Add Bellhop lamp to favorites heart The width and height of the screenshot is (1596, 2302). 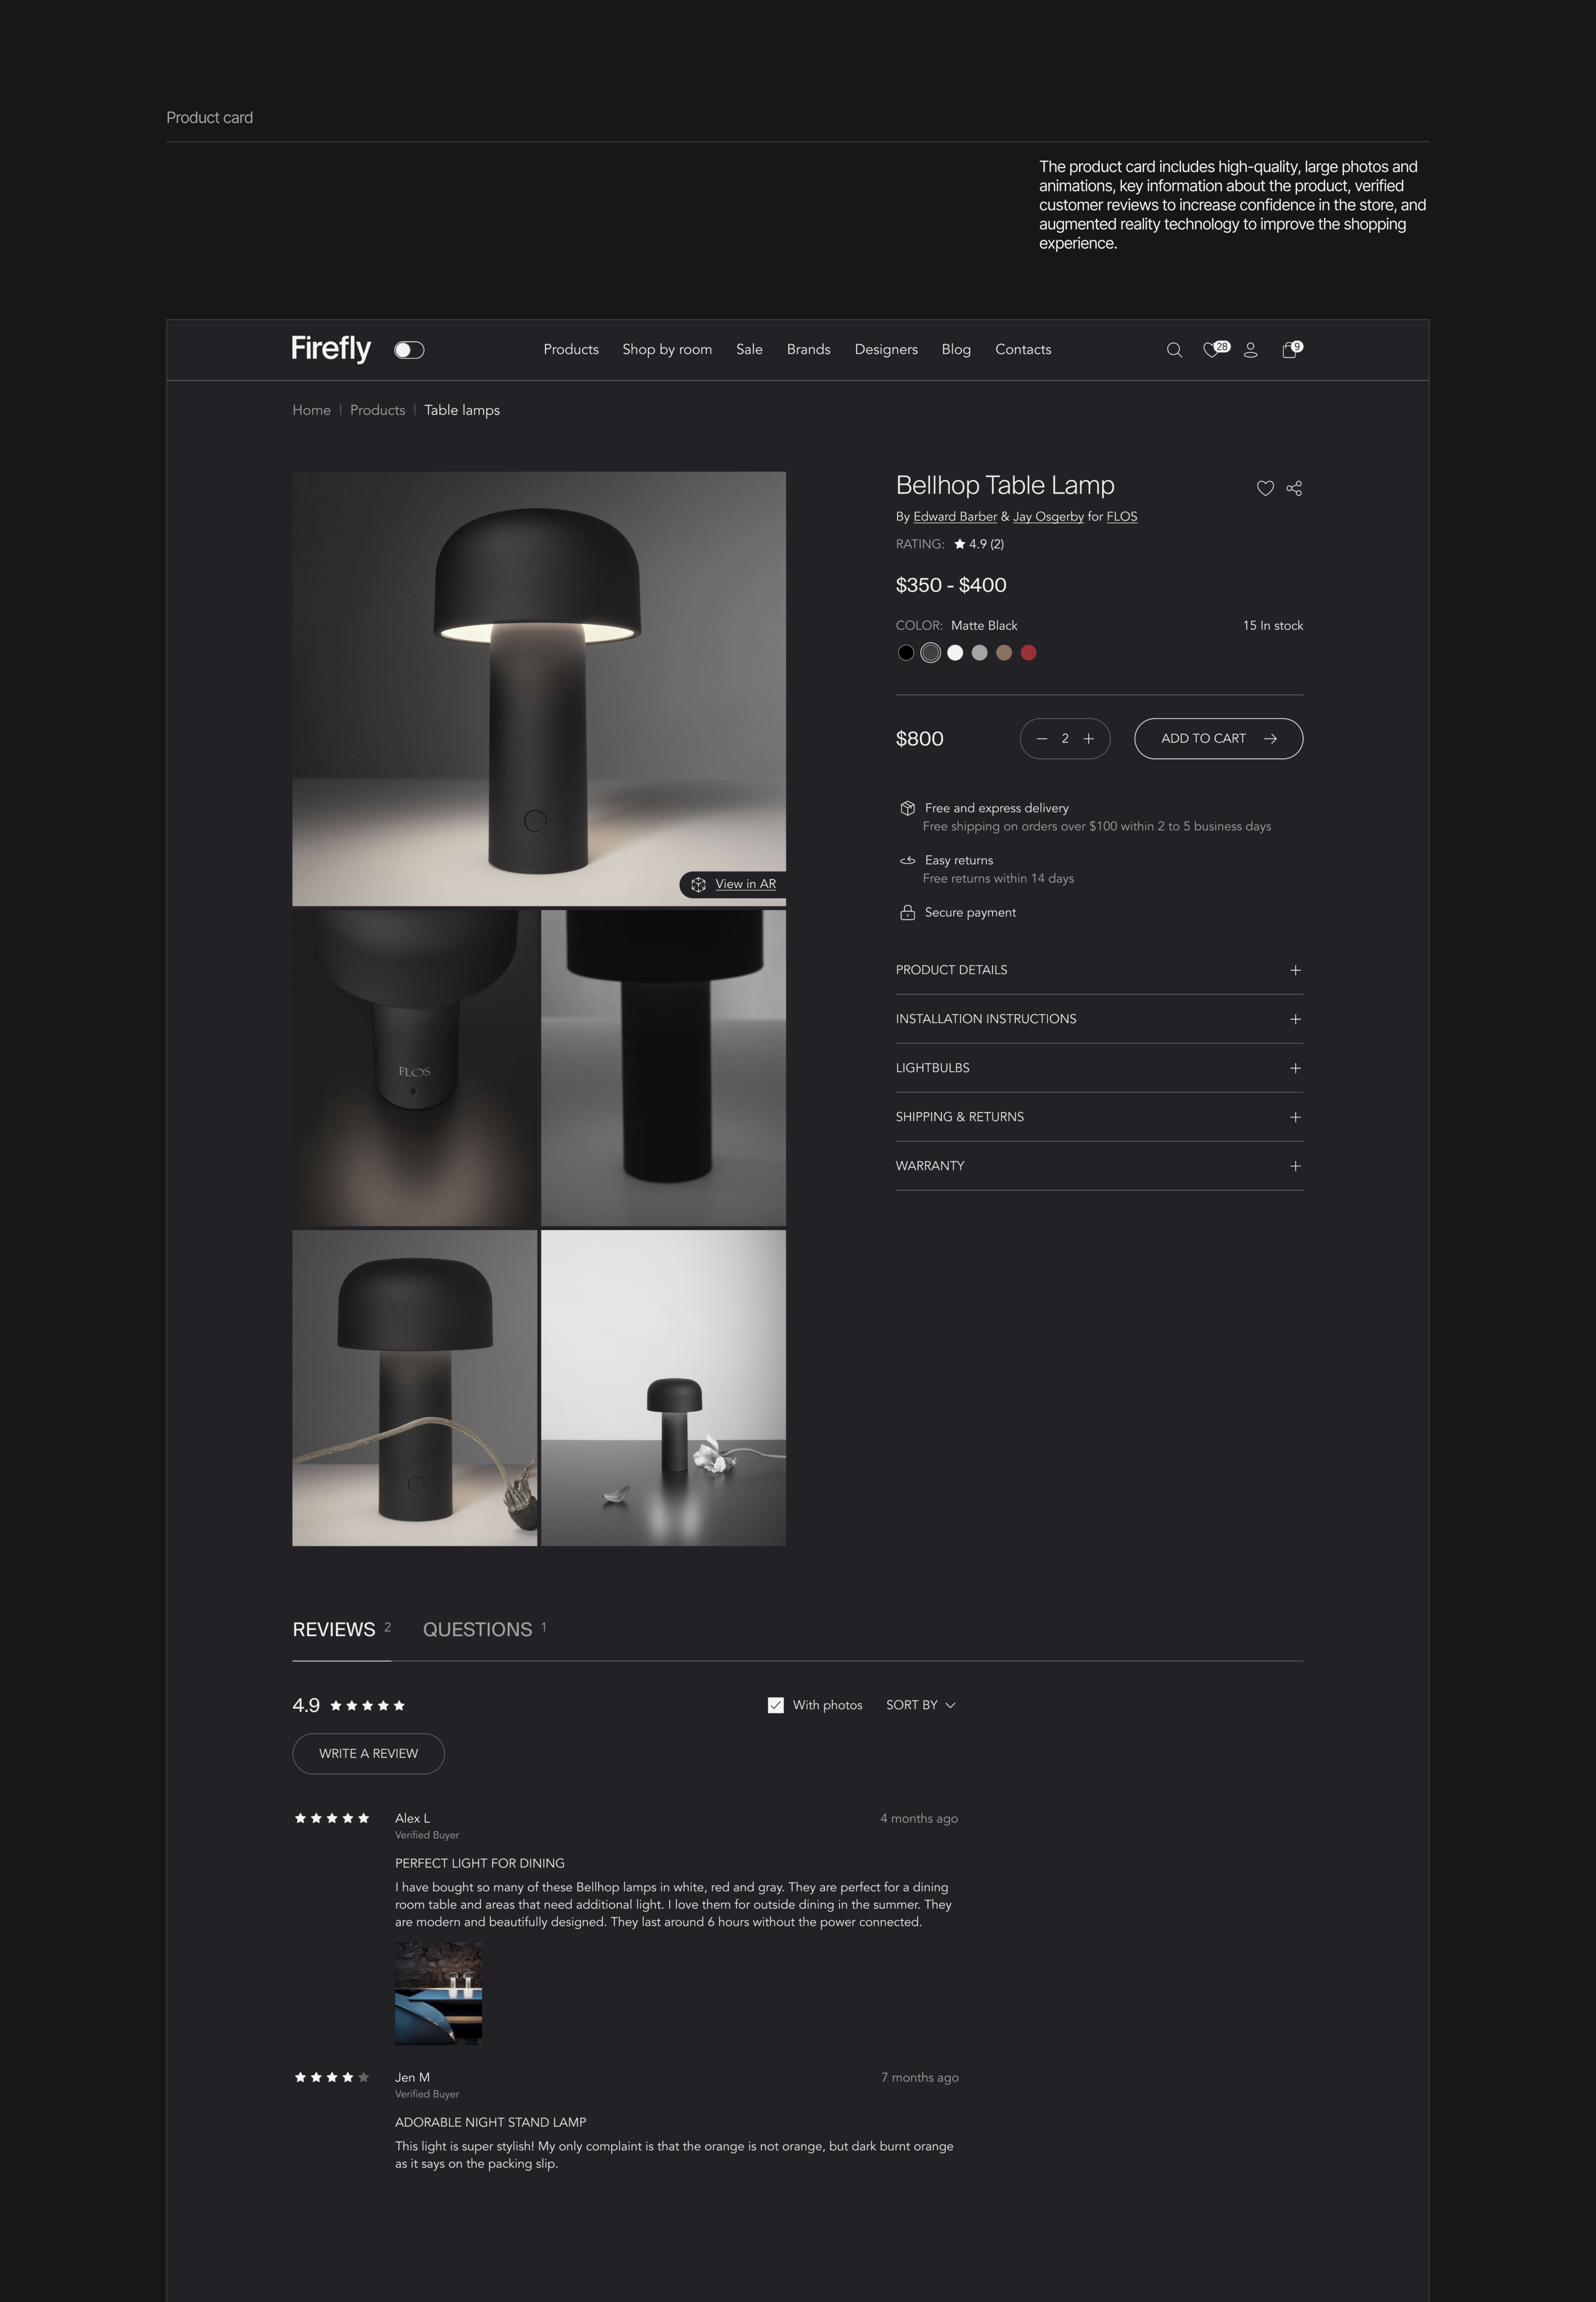click(1265, 488)
